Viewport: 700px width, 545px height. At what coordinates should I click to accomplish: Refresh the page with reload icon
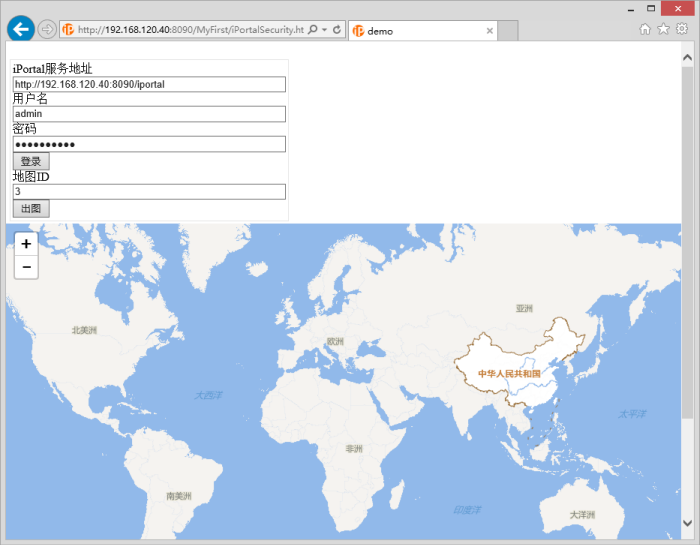(x=337, y=30)
